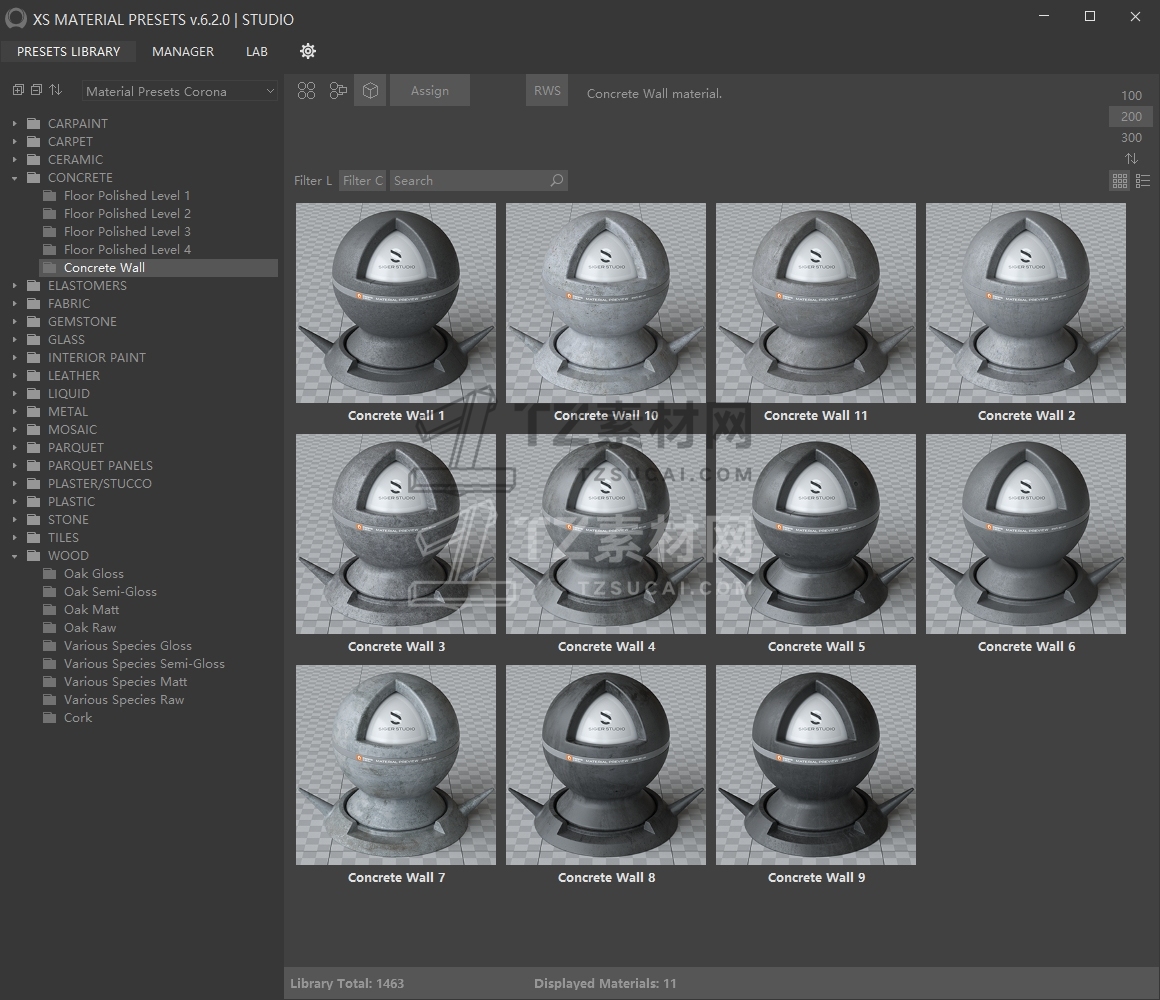Click the four-circles icon left of Assign
This screenshot has height=1000, width=1160.
[307, 91]
